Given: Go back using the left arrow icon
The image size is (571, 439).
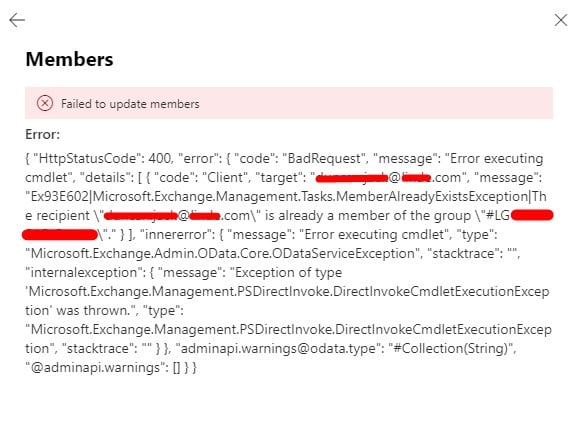Looking at the screenshot, I should pos(17,20).
